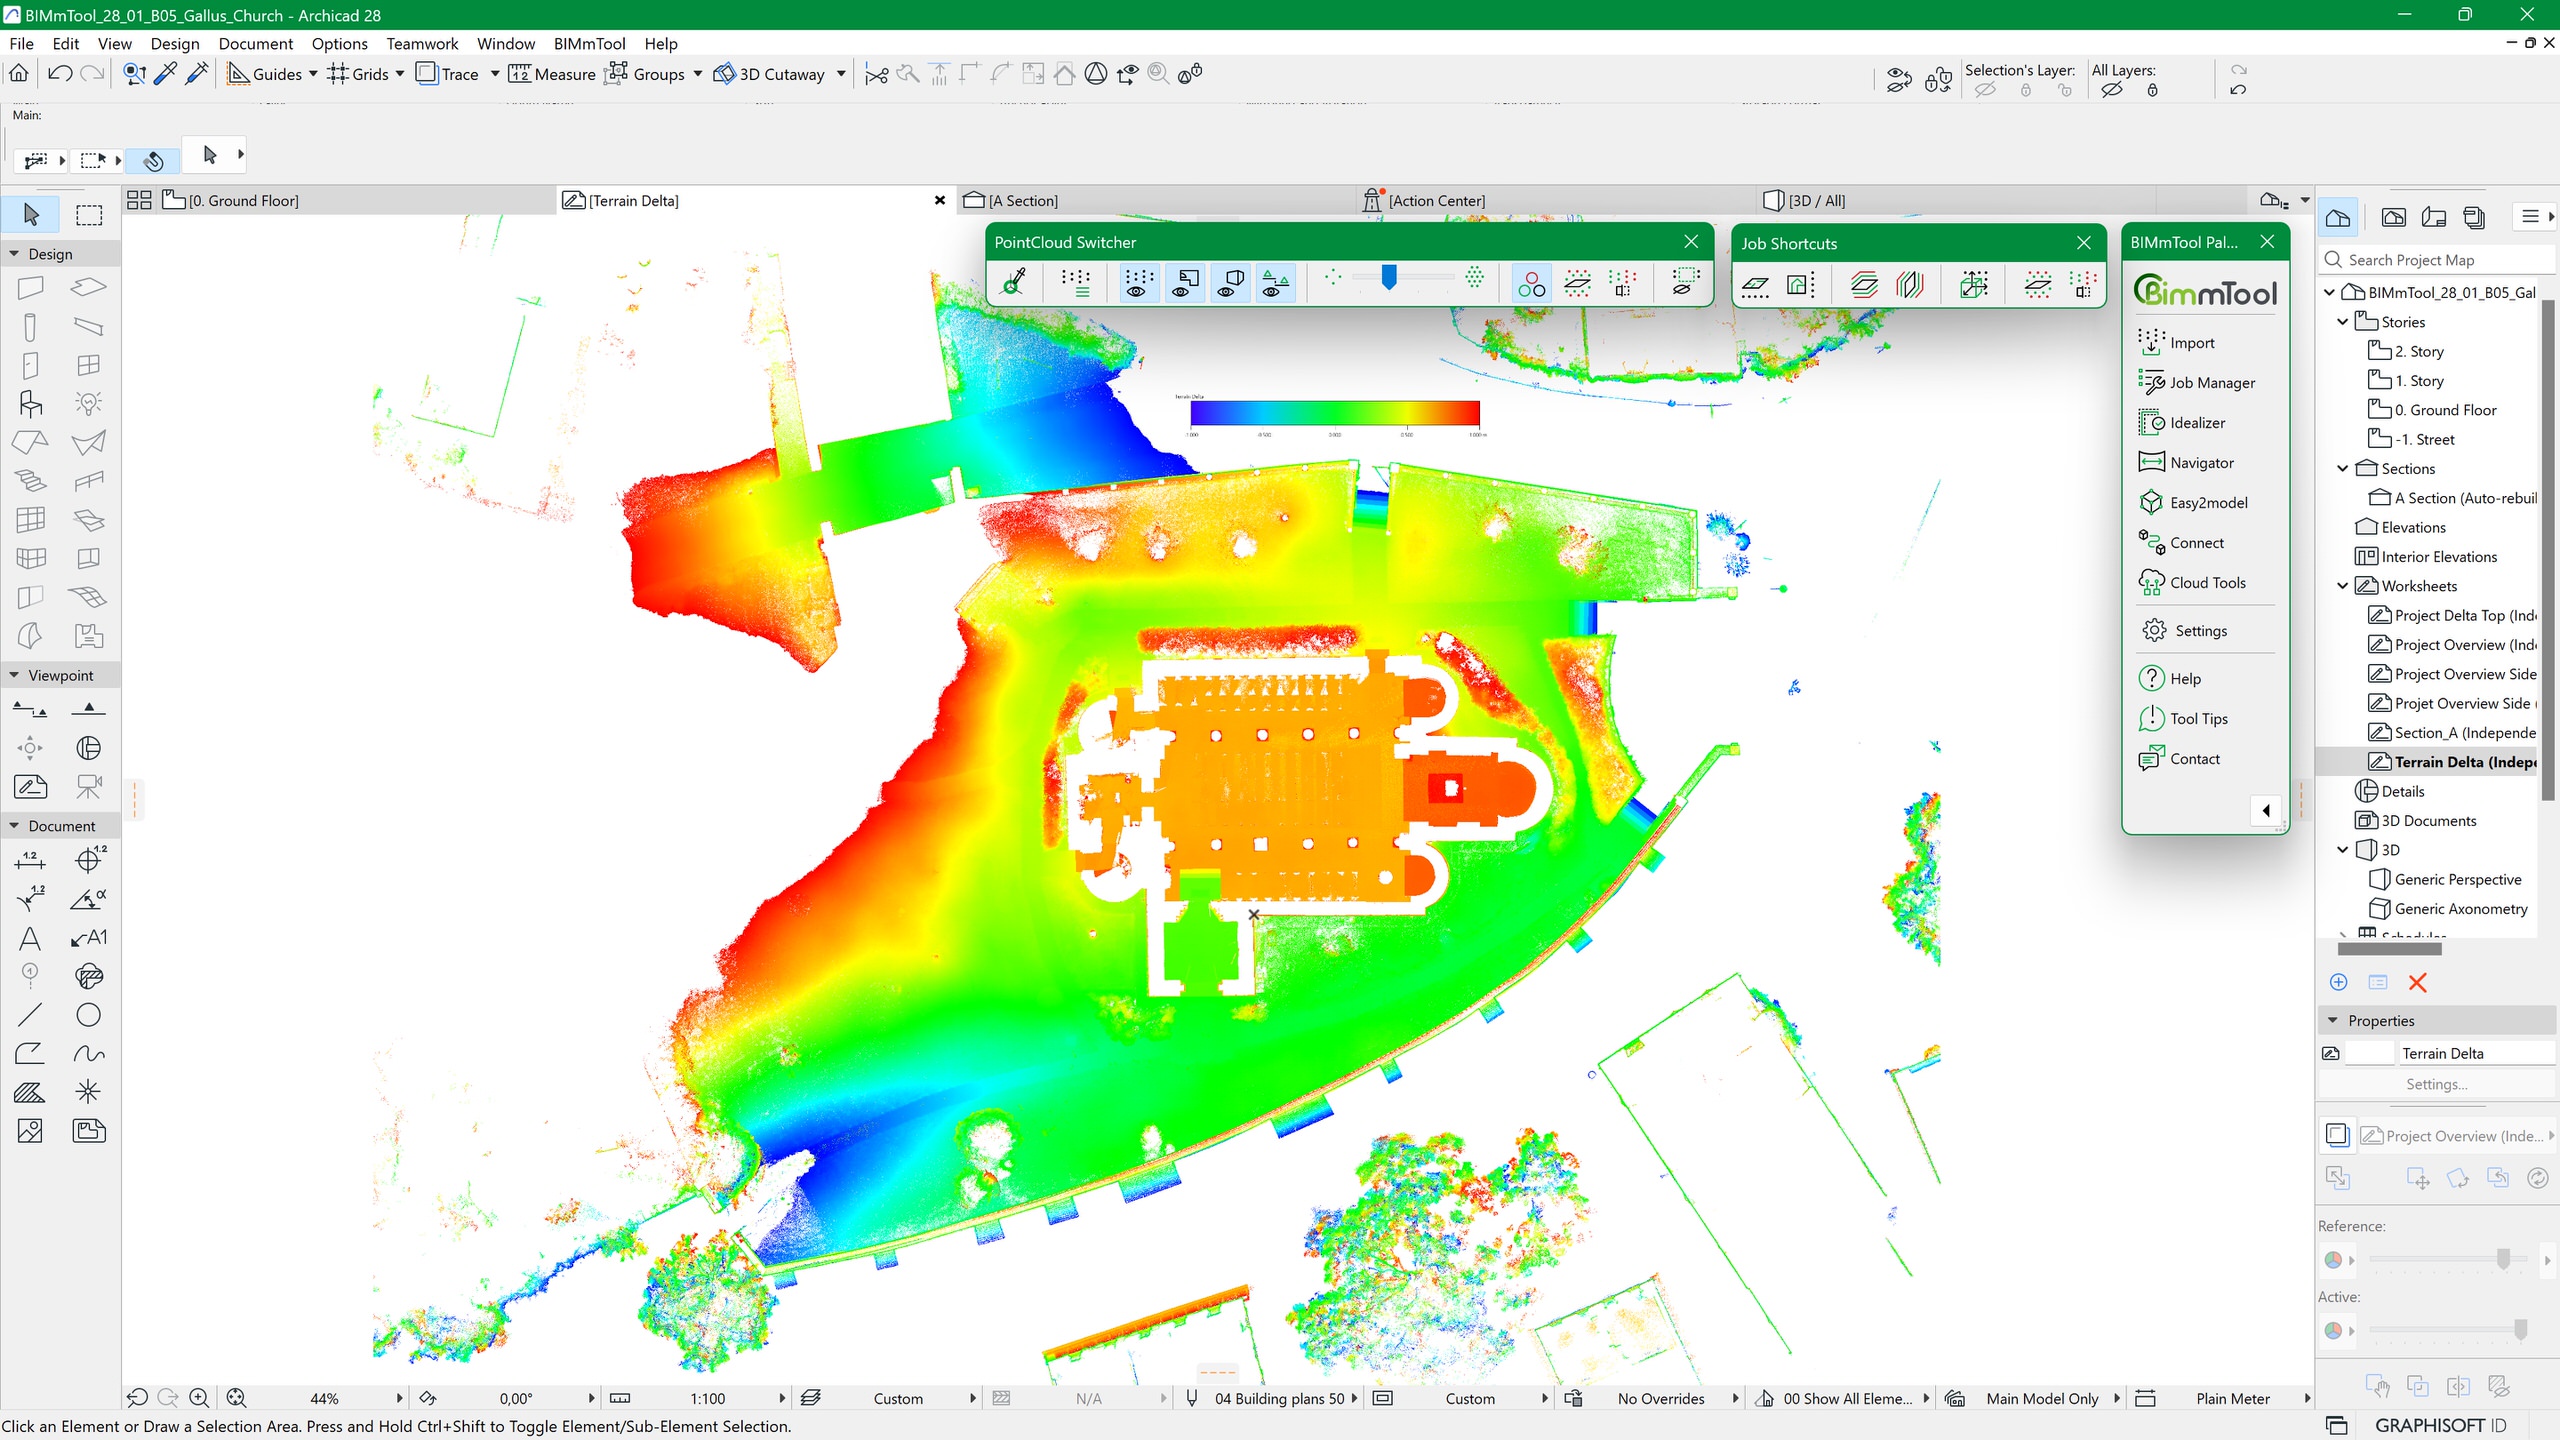
Task: Open the Job Manager in BIMmTool palette
Action: pyautogui.click(x=2211, y=383)
